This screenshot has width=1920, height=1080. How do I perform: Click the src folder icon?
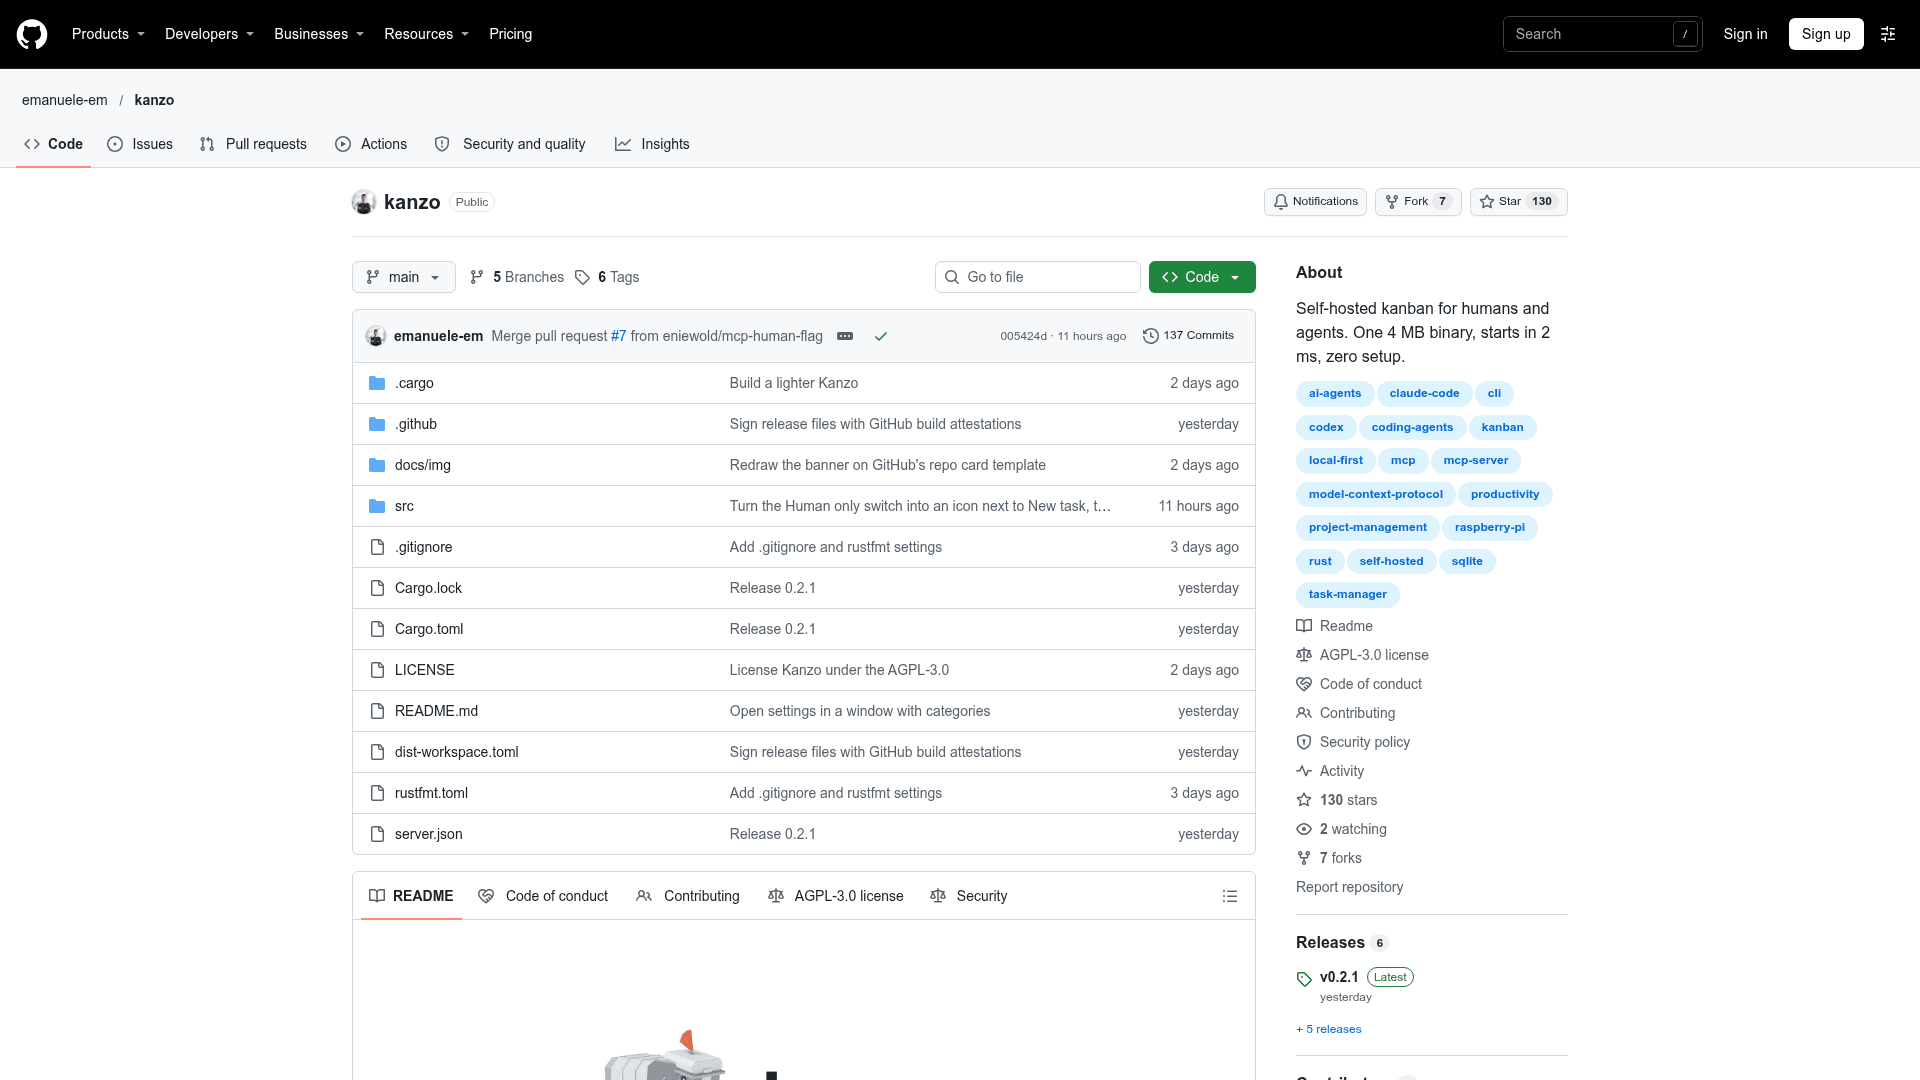(377, 506)
